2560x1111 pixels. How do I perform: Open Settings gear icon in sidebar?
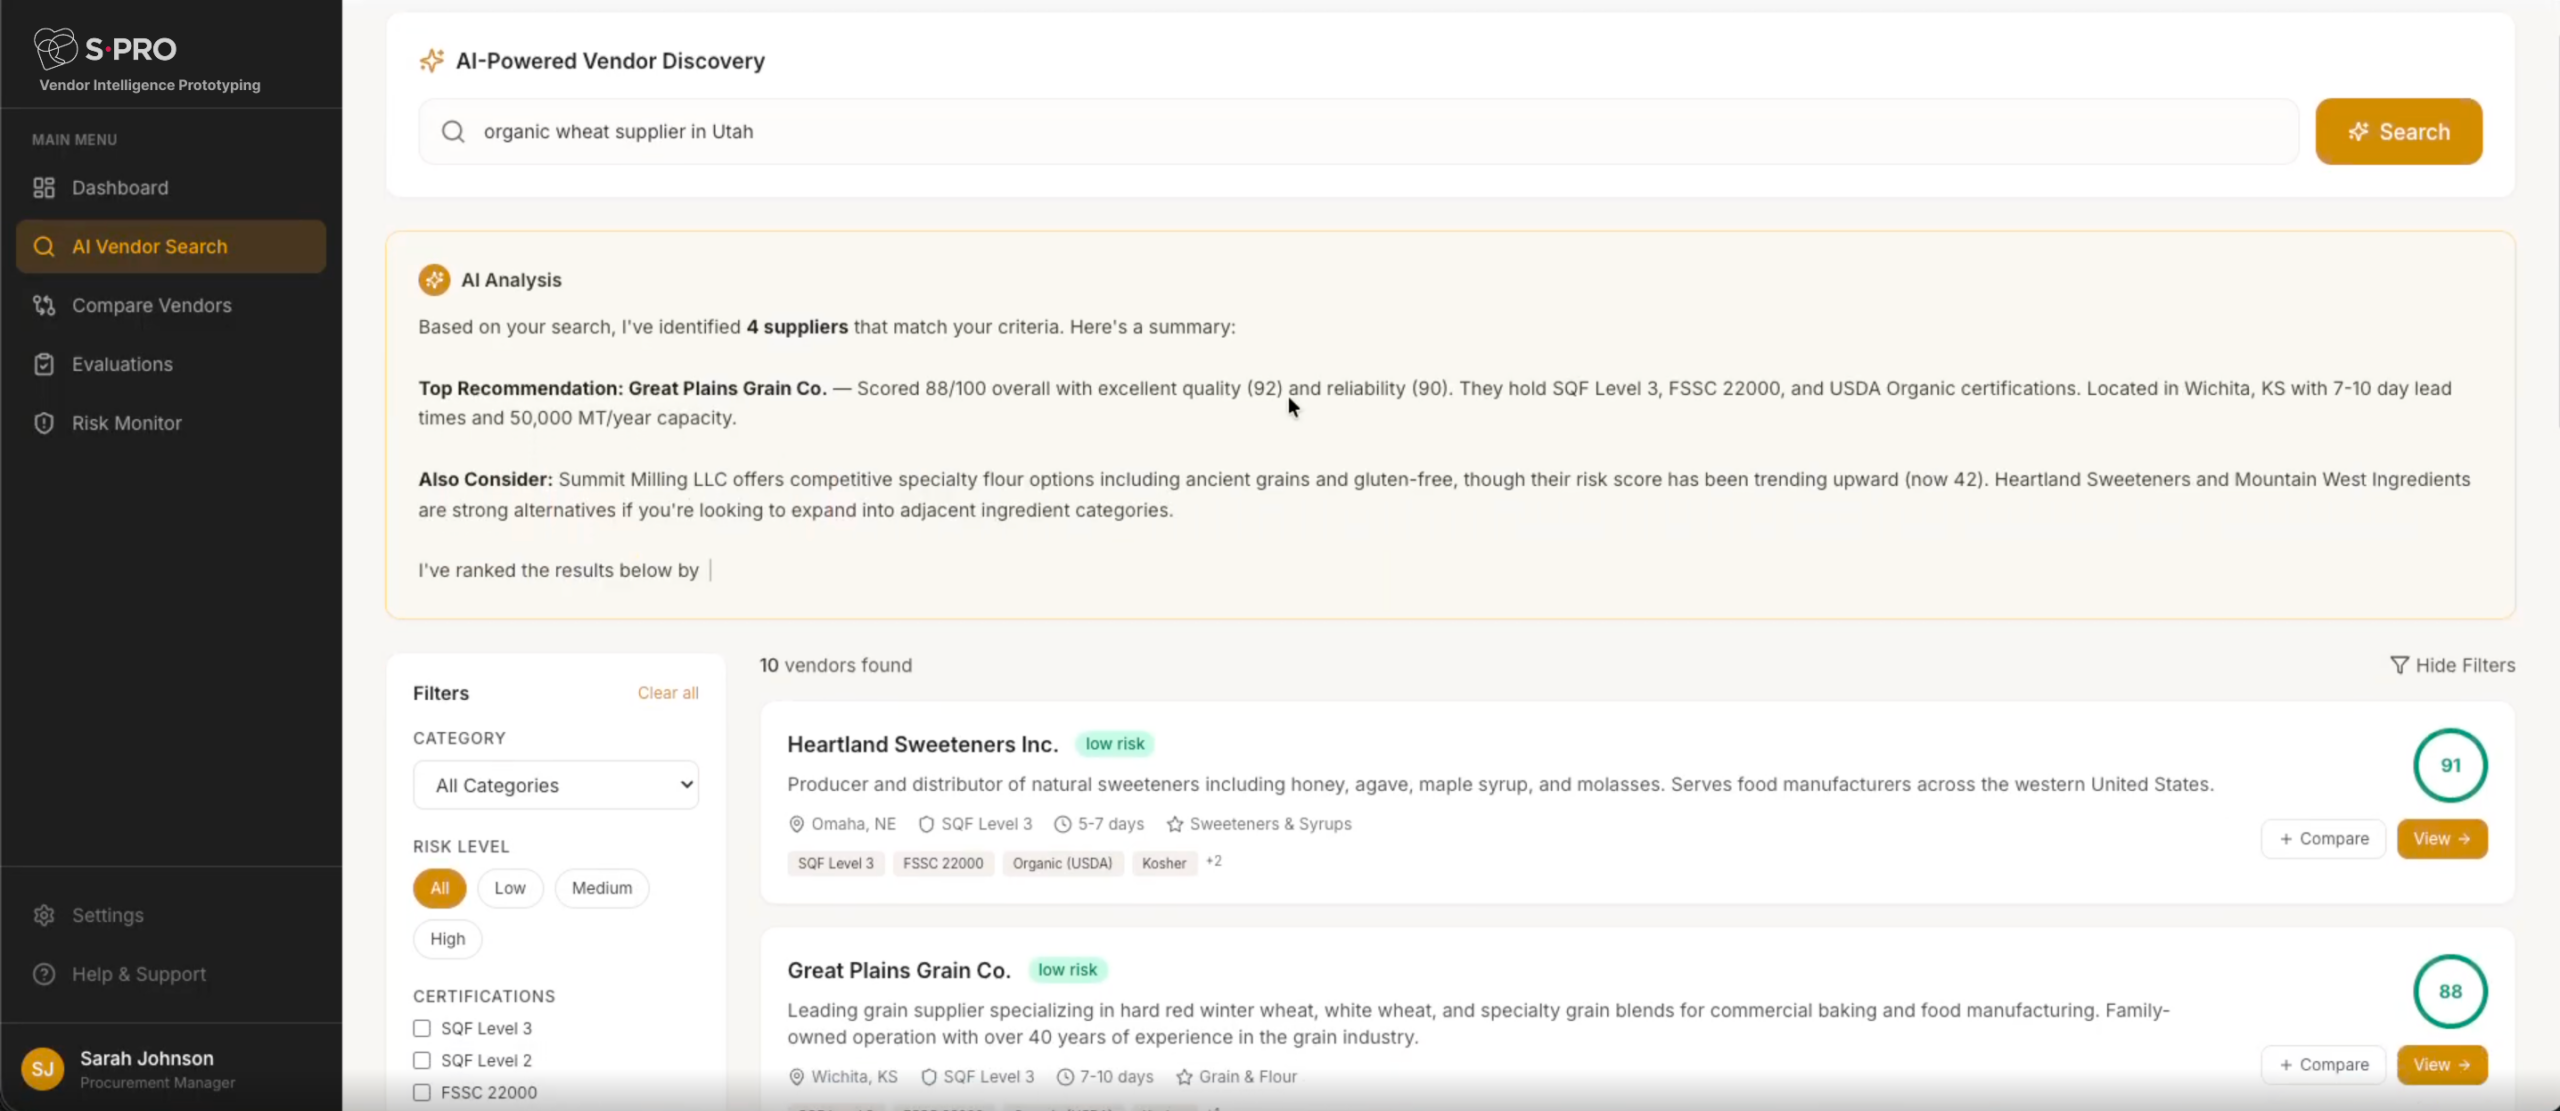[44, 916]
